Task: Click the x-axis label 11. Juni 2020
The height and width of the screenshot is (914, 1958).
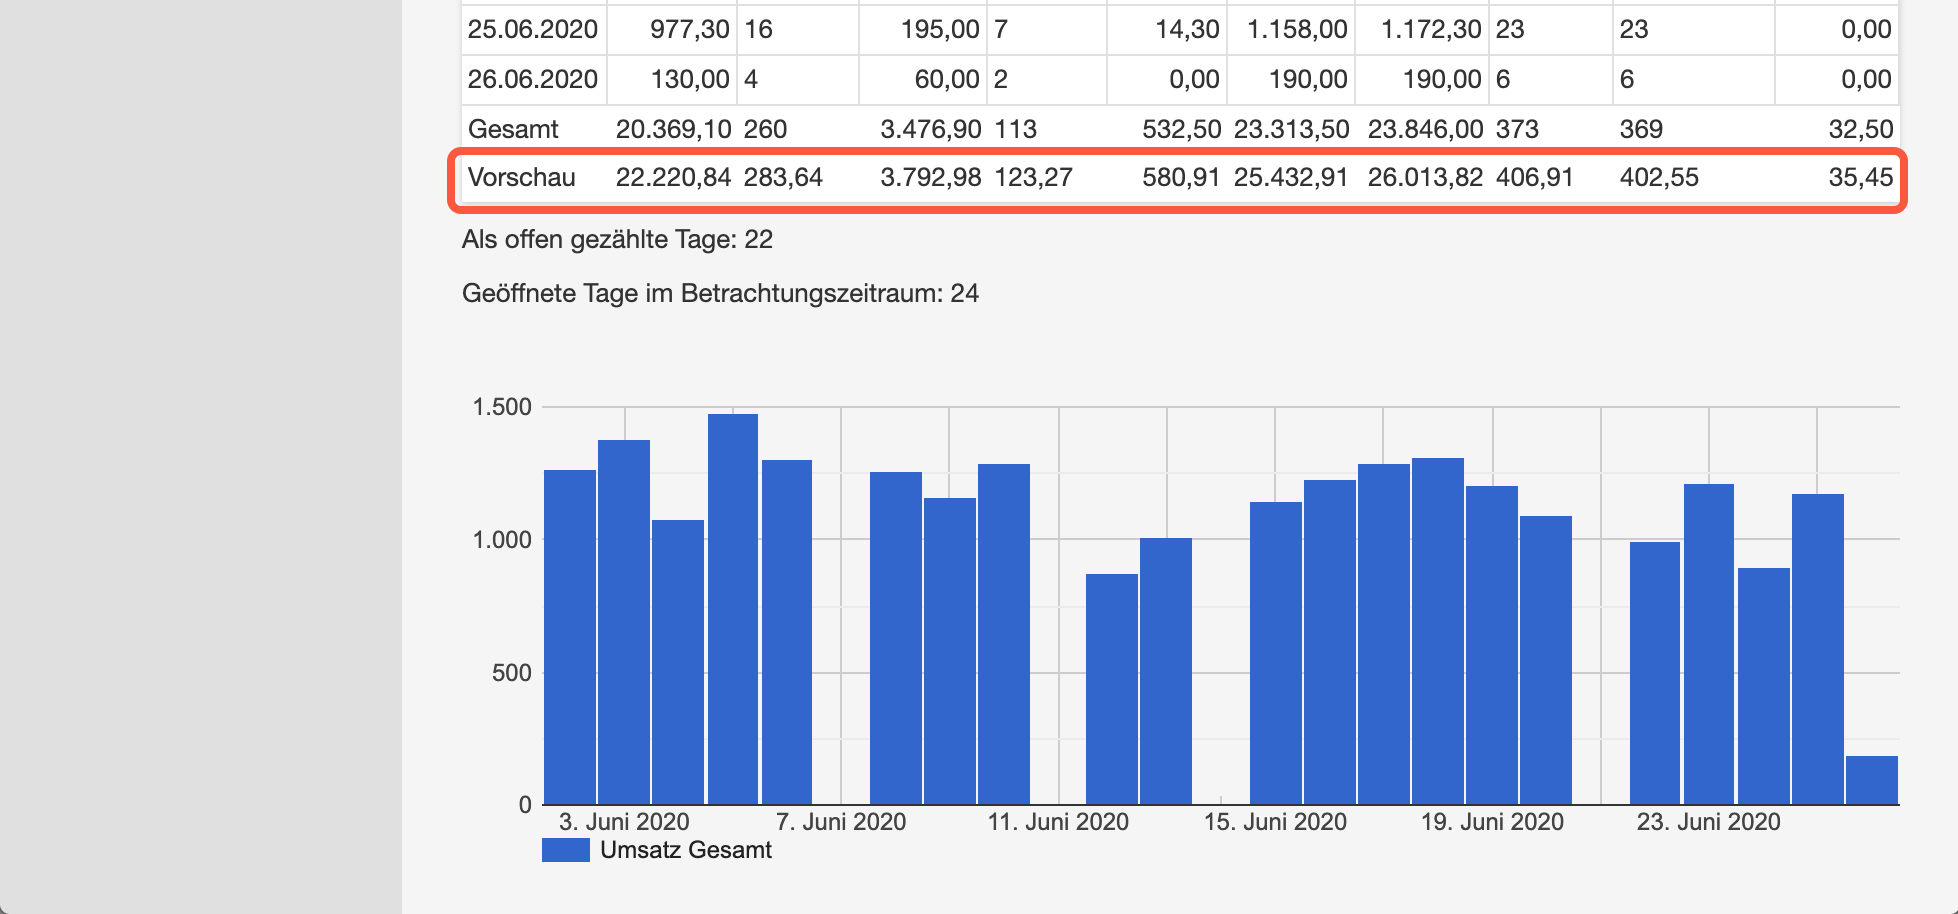Action: click(x=1058, y=822)
